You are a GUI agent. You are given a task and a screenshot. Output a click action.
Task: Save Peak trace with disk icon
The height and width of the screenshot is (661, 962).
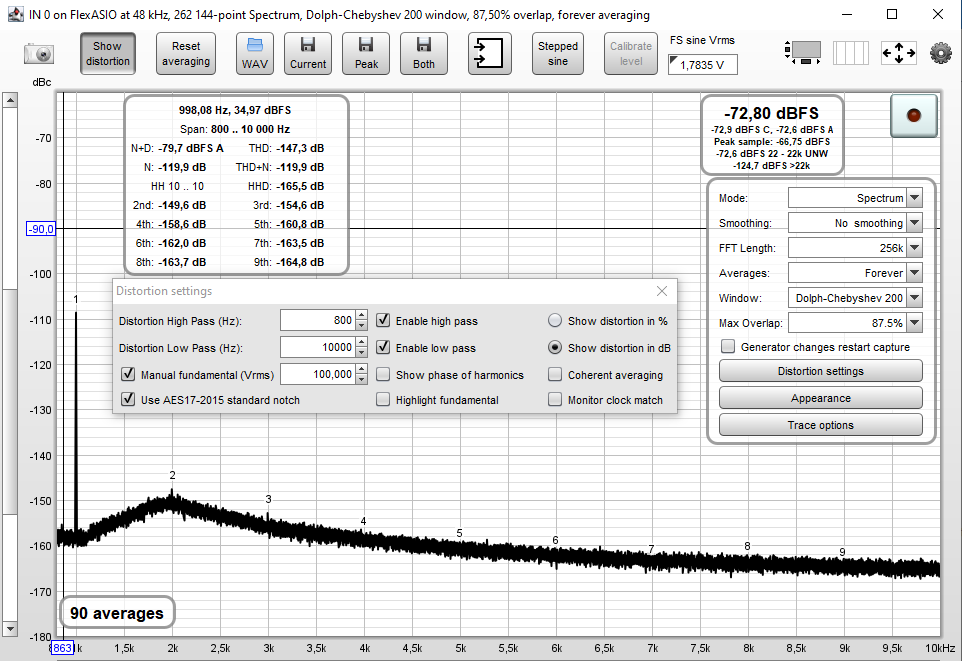pyautogui.click(x=366, y=54)
